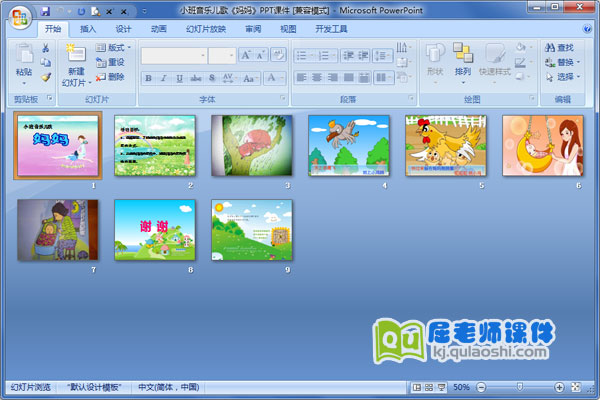Open the 设计 ribbon tab
The height and width of the screenshot is (400, 600).
[x=123, y=29]
